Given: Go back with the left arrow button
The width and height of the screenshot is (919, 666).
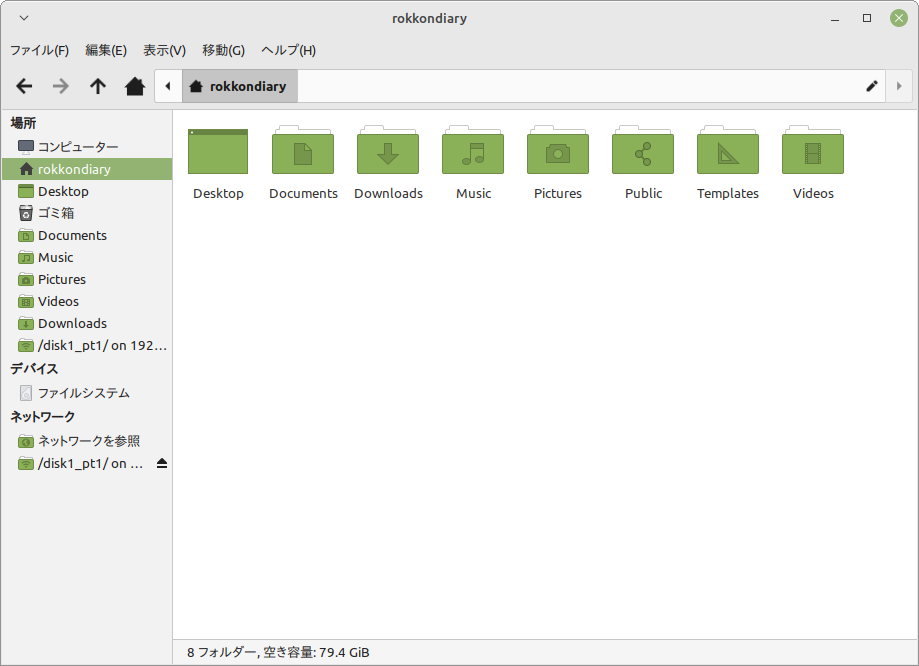Looking at the screenshot, I should 24,86.
